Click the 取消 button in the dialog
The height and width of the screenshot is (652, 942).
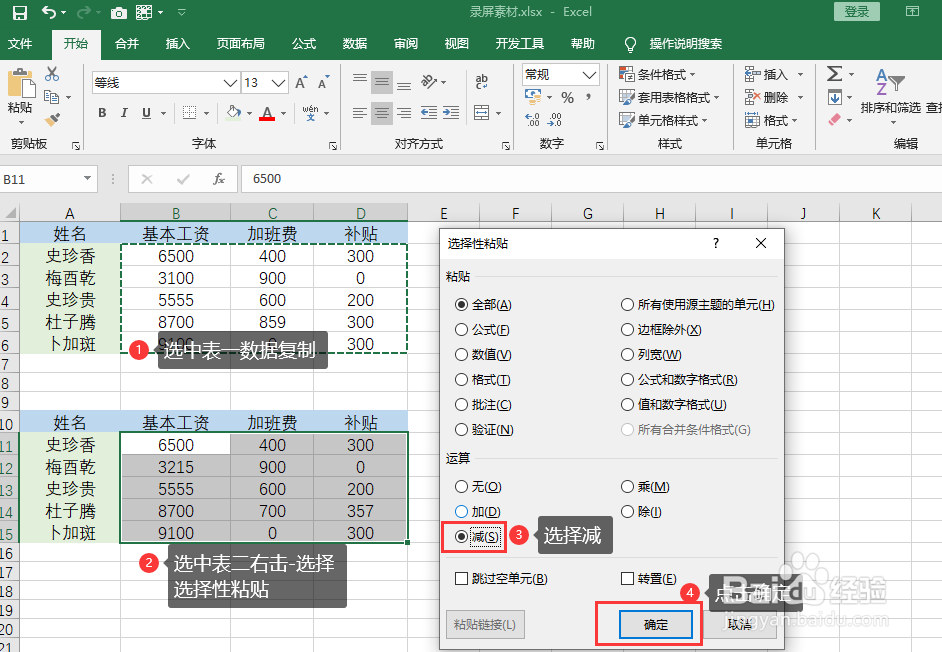click(x=740, y=624)
